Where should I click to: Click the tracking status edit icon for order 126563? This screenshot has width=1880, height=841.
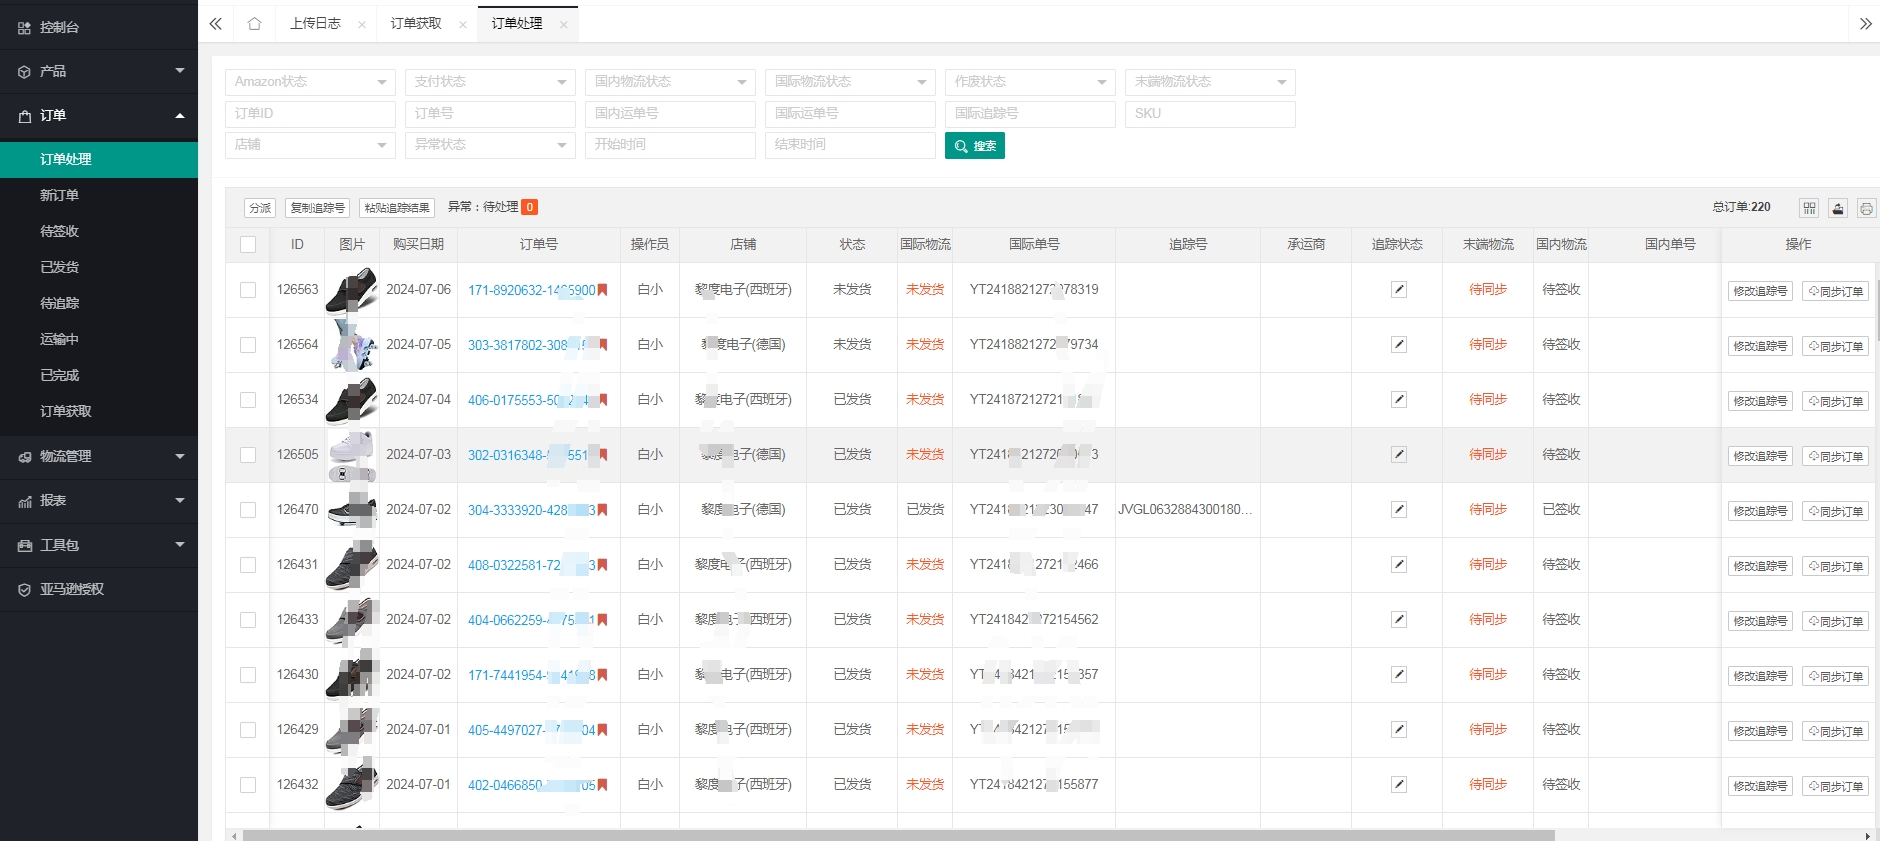click(x=1398, y=290)
